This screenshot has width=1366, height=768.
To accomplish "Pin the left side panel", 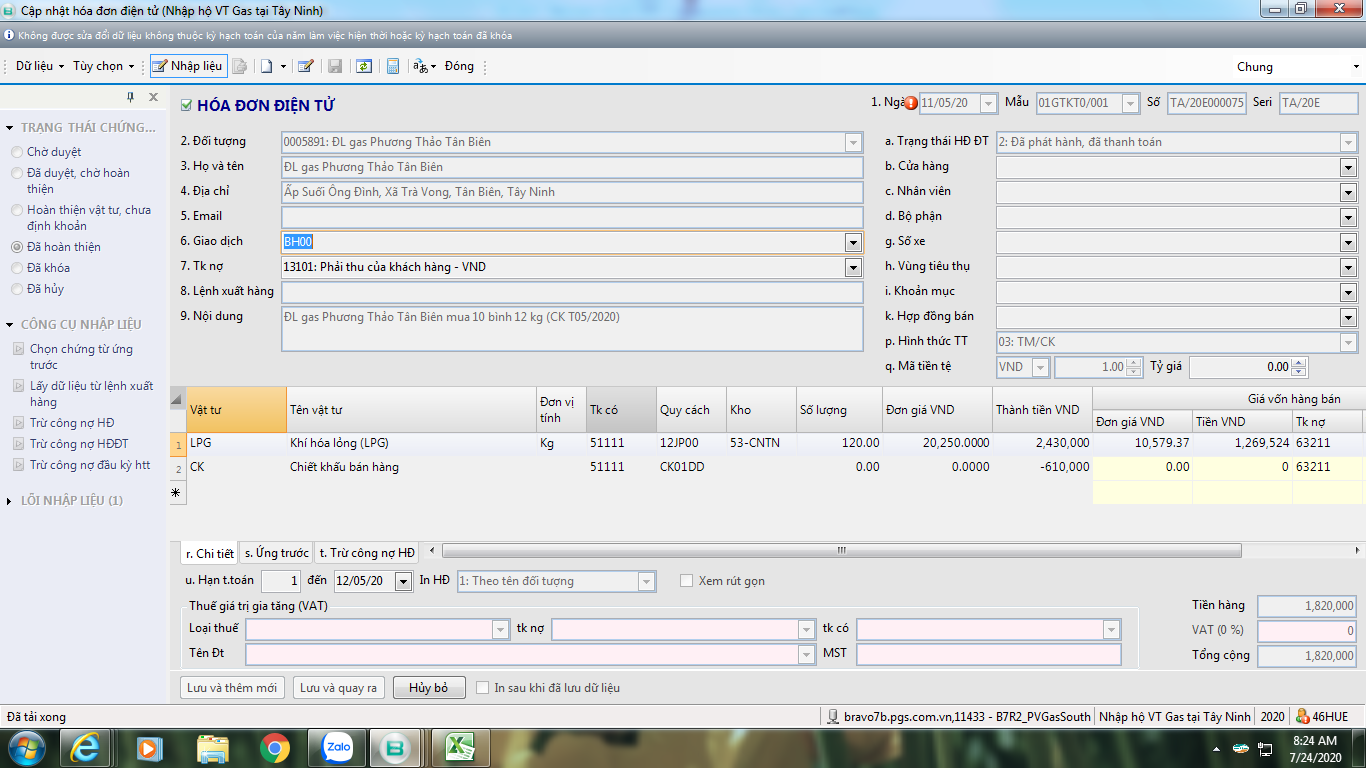I will [x=130, y=97].
